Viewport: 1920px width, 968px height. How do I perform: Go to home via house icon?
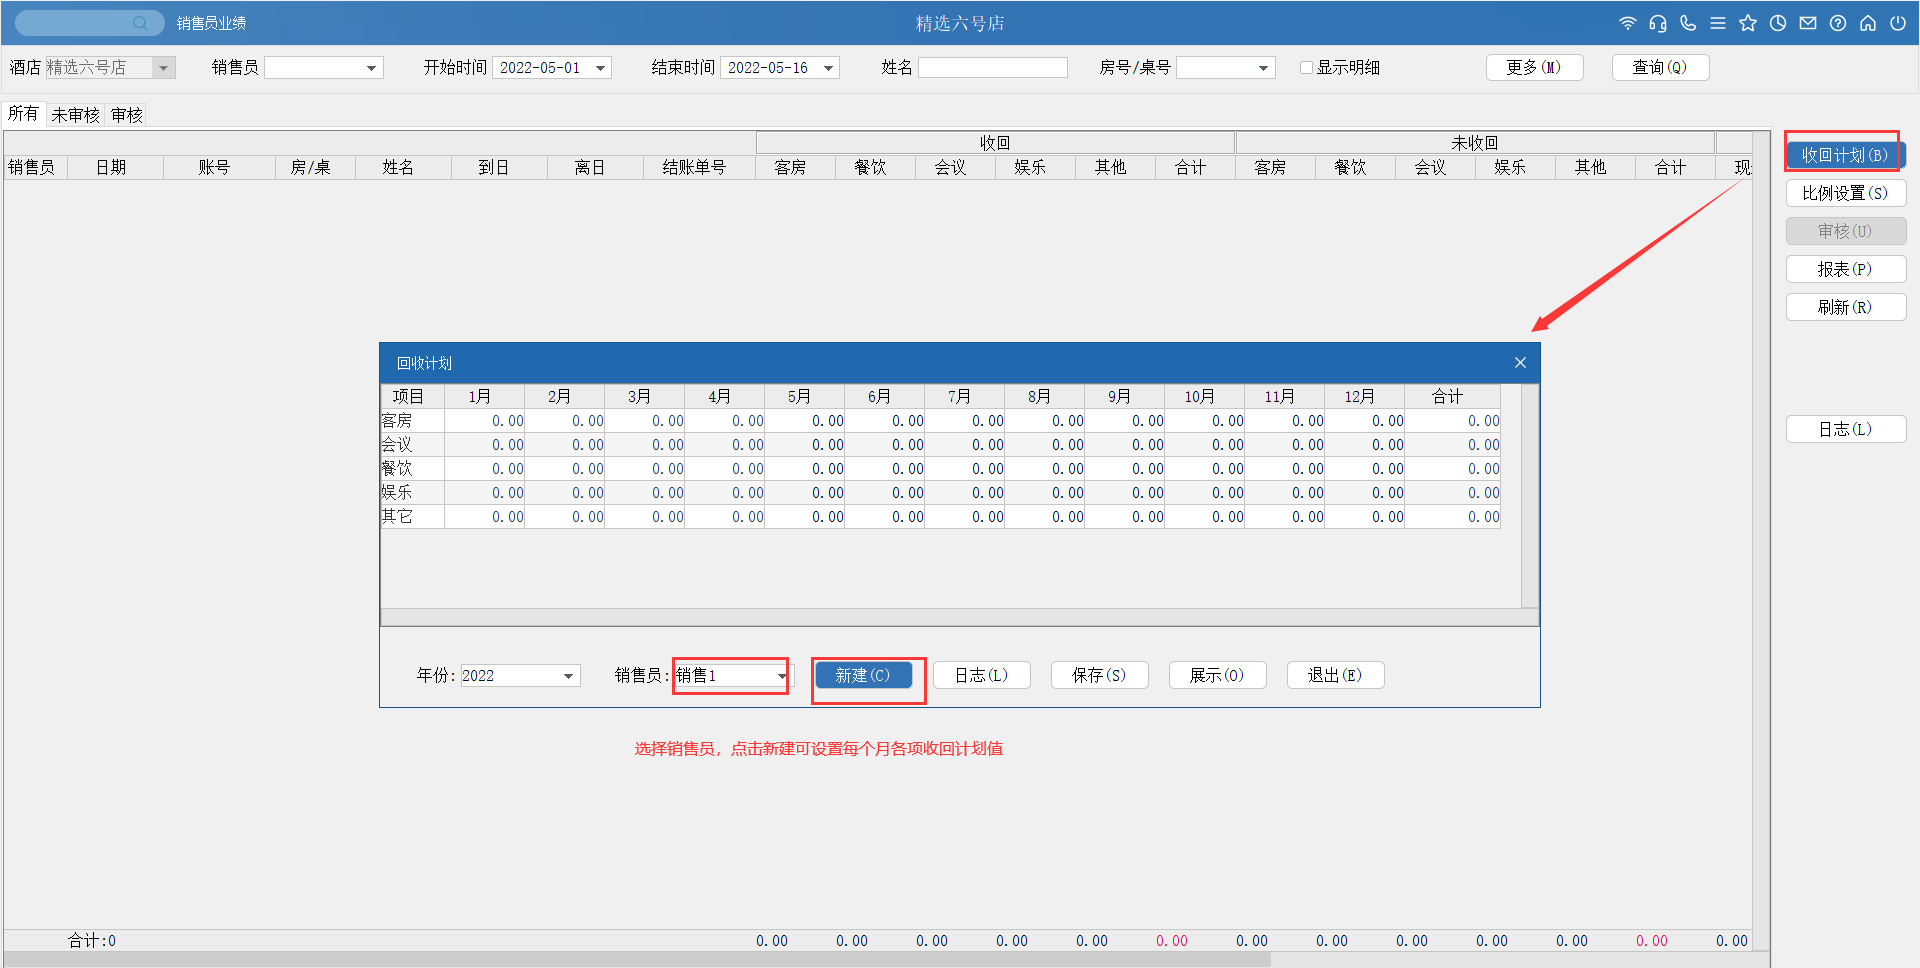(x=1868, y=23)
